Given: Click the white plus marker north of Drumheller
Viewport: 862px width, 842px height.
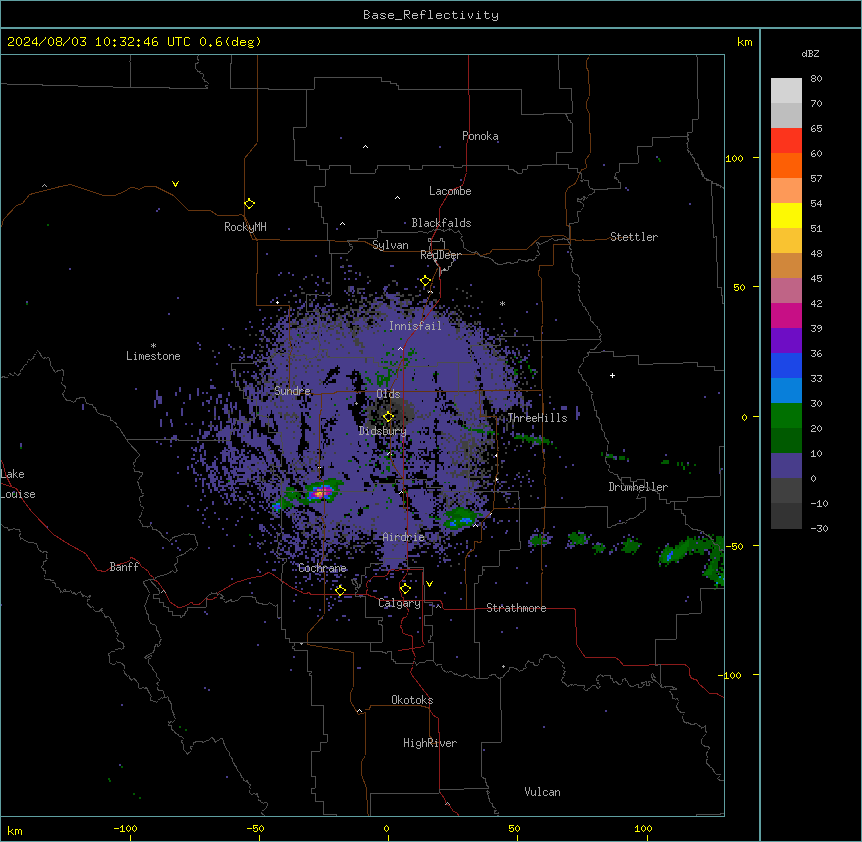Looking at the screenshot, I should point(612,375).
